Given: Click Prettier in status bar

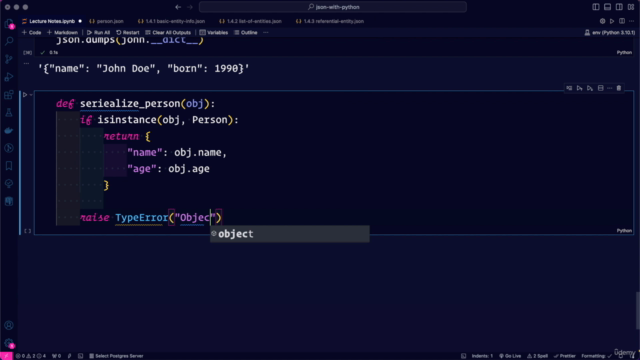Looking at the screenshot, I should coord(564,356).
